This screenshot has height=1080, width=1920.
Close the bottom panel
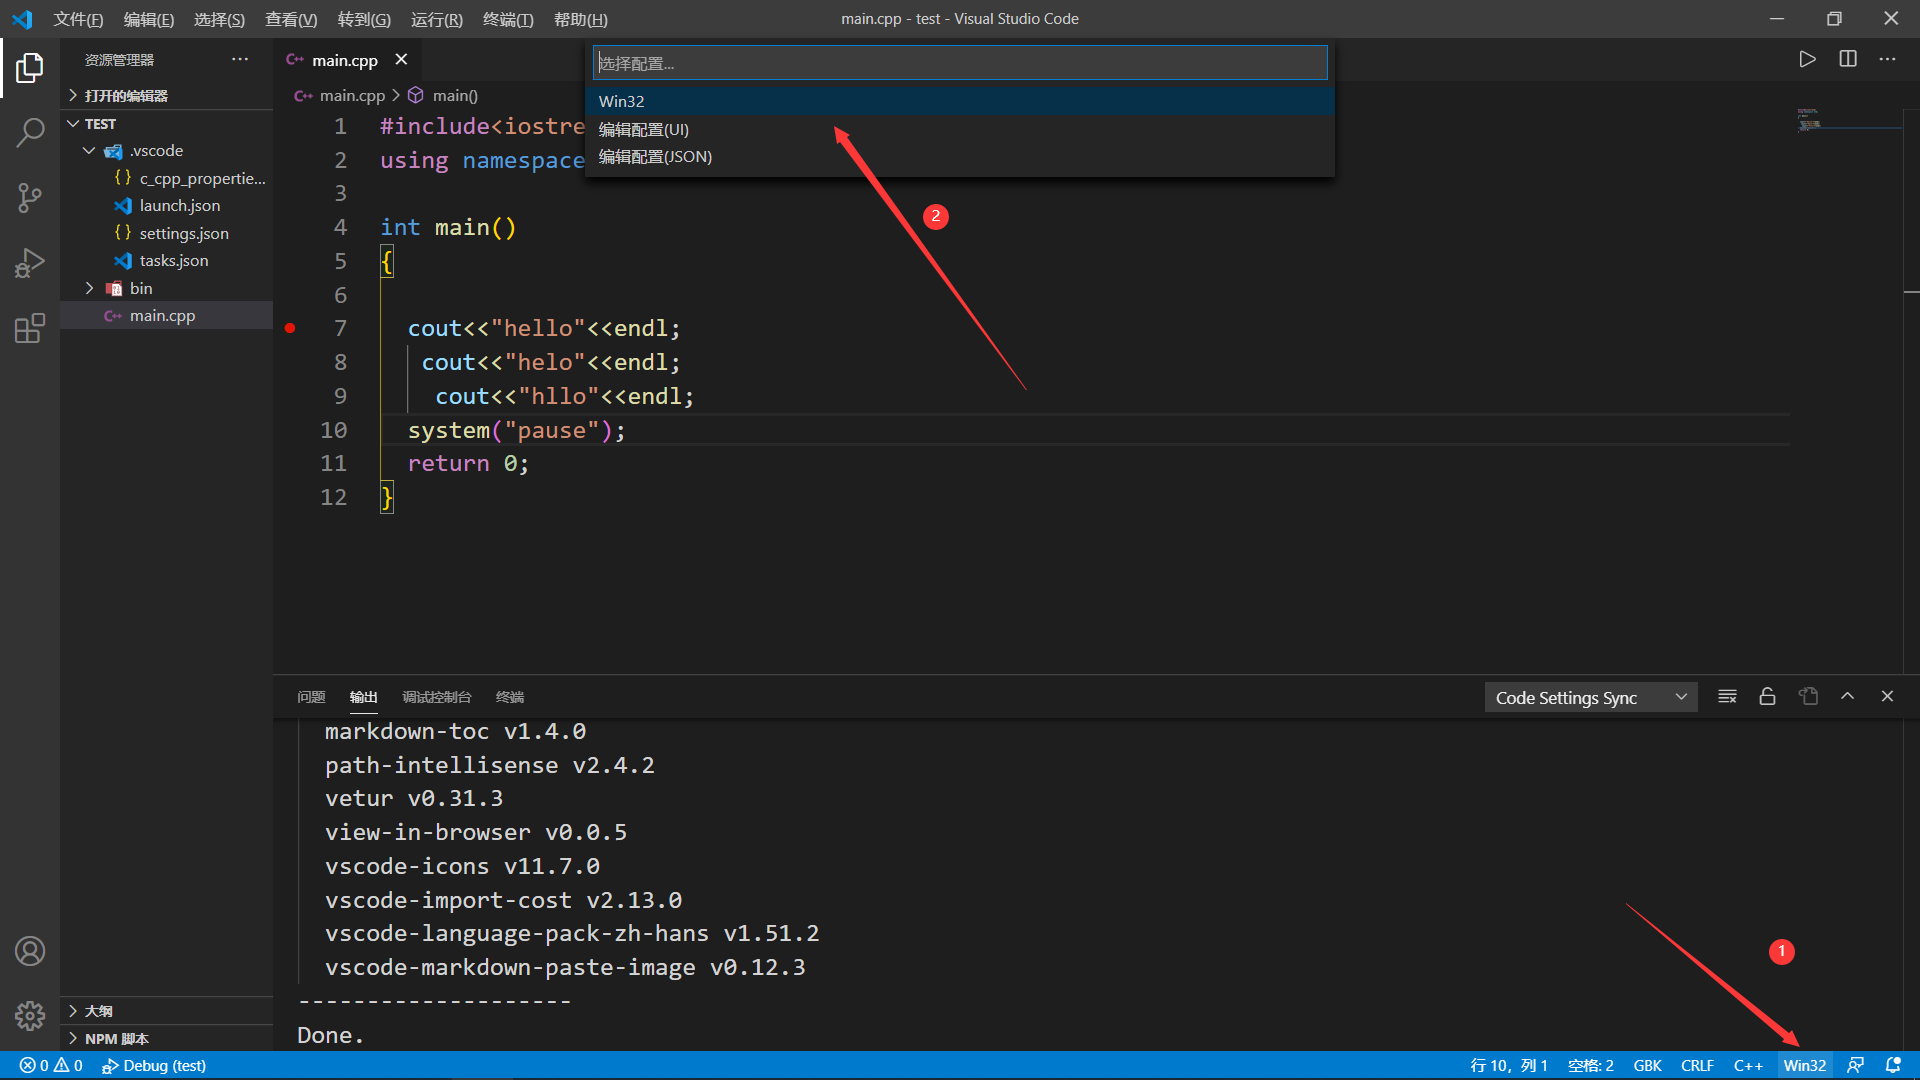click(x=1887, y=697)
